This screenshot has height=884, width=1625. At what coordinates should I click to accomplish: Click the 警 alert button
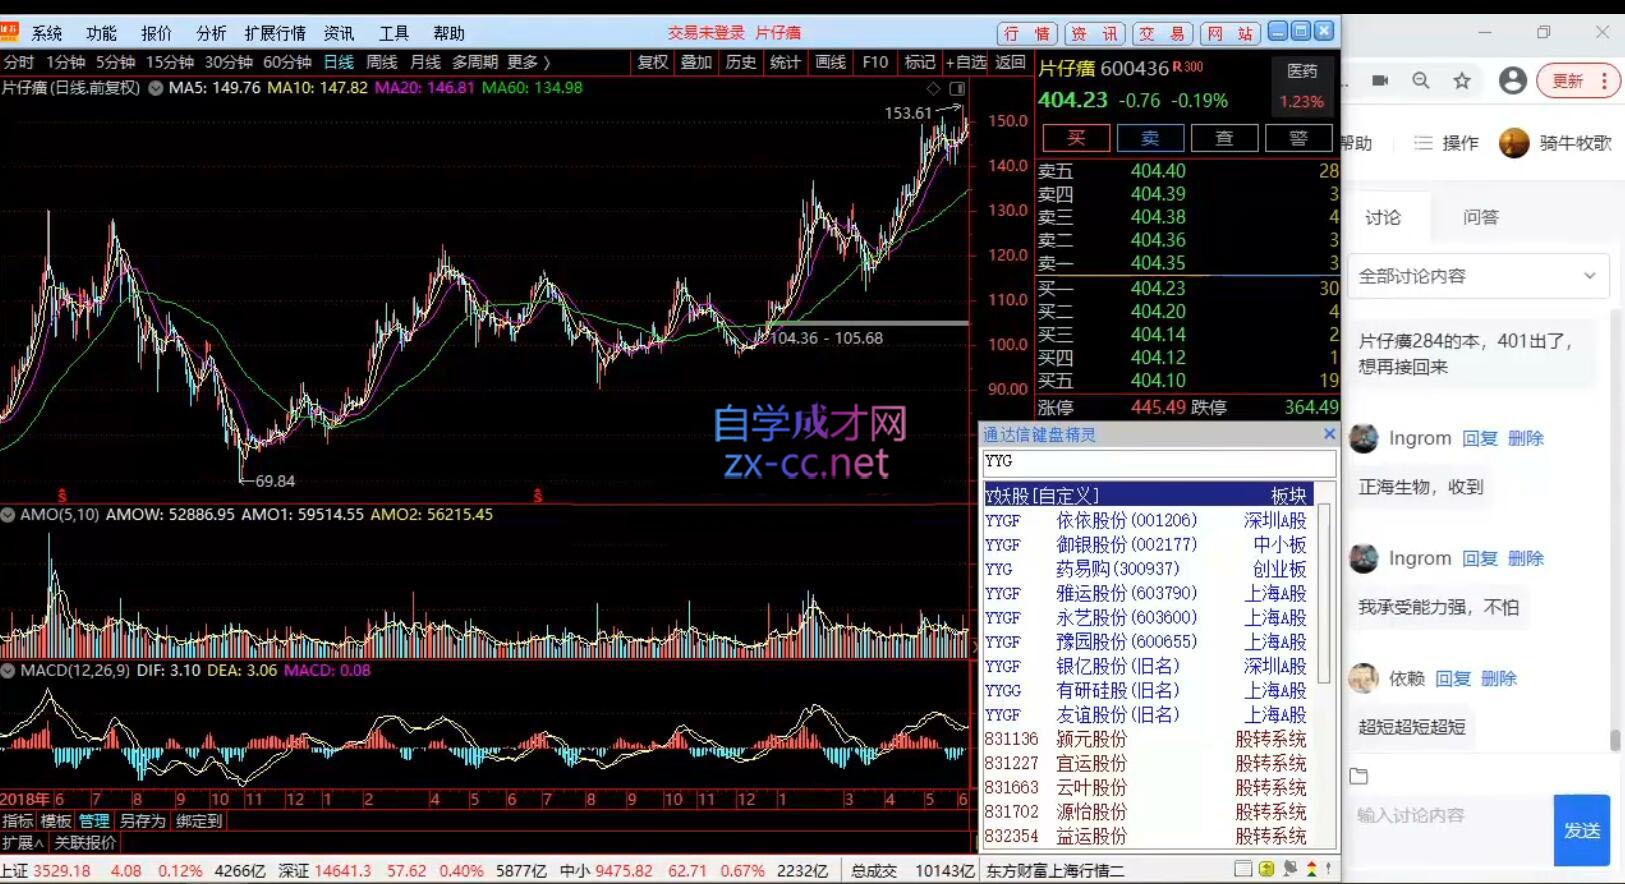[x=1298, y=138]
